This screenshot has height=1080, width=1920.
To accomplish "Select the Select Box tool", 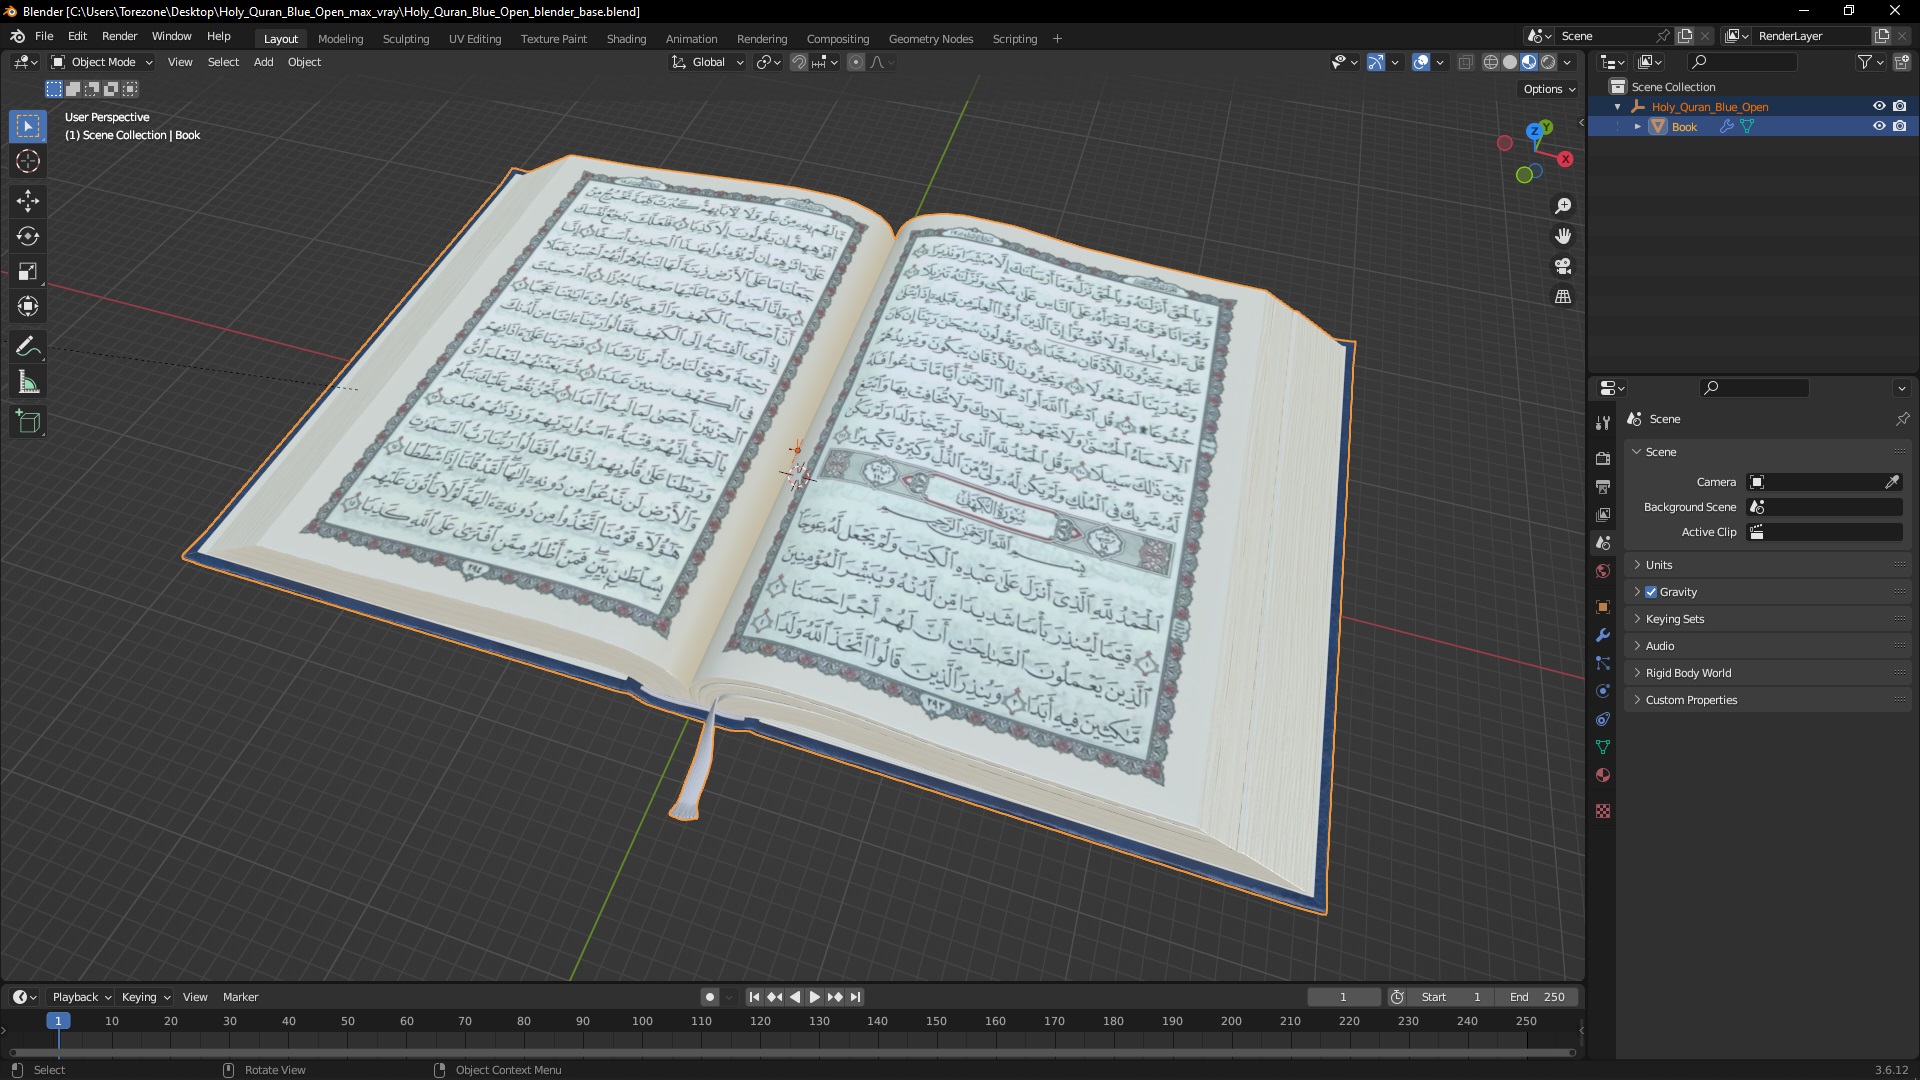I will click(x=28, y=126).
